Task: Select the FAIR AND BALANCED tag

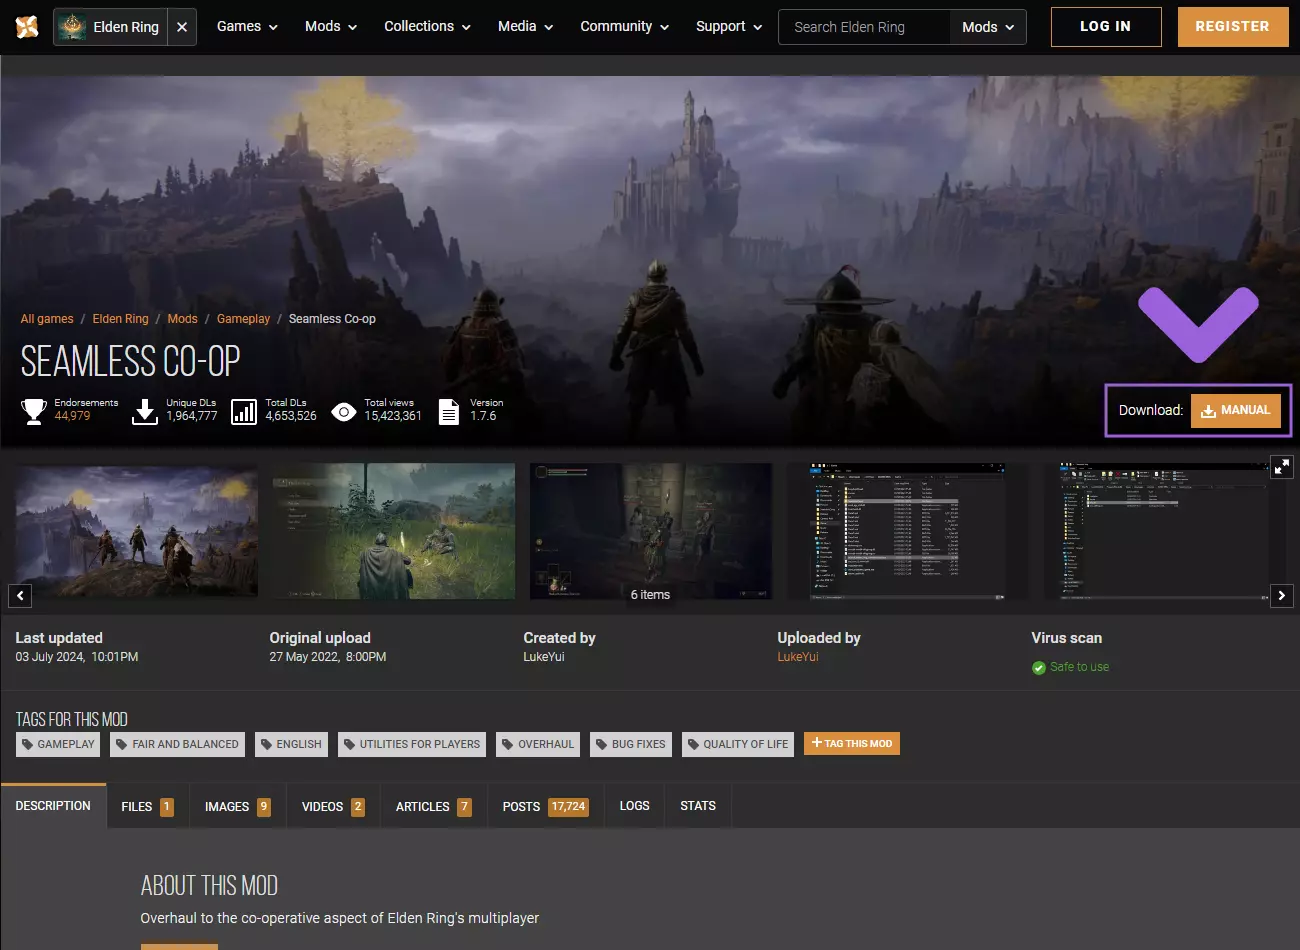Action: coord(177,744)
